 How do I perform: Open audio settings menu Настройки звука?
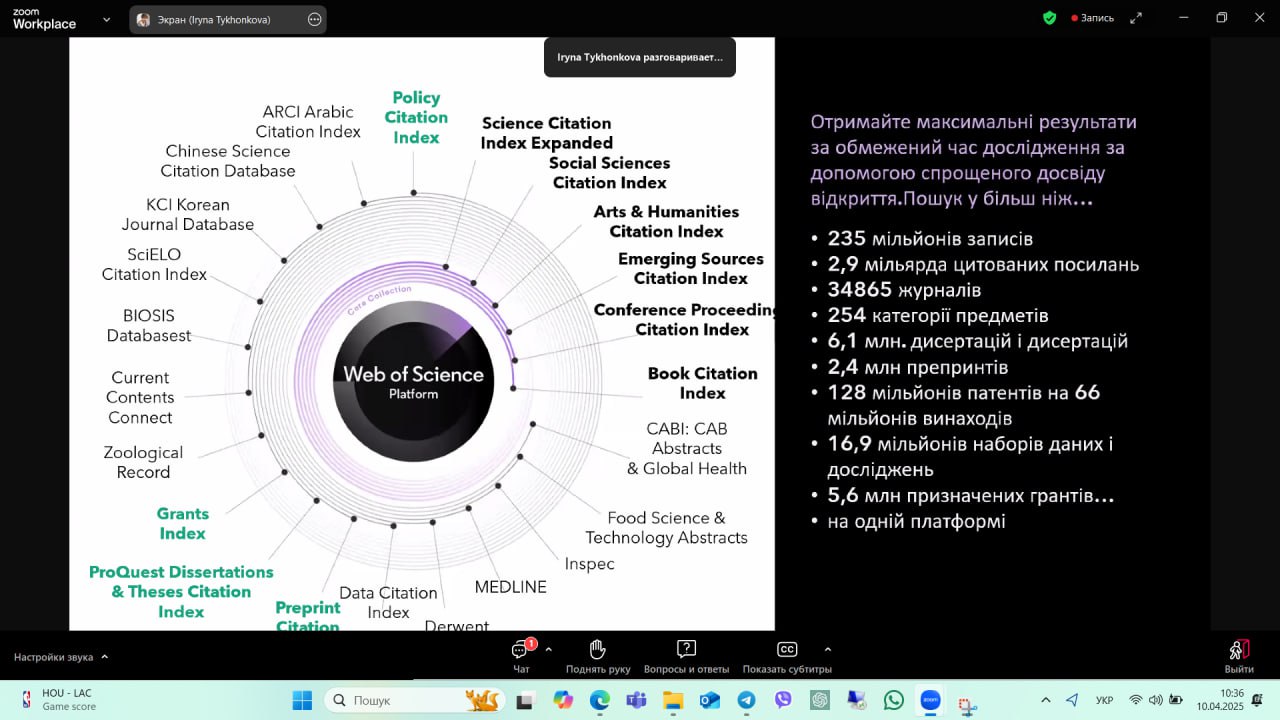pyautogui.click(x=61, y=657)
